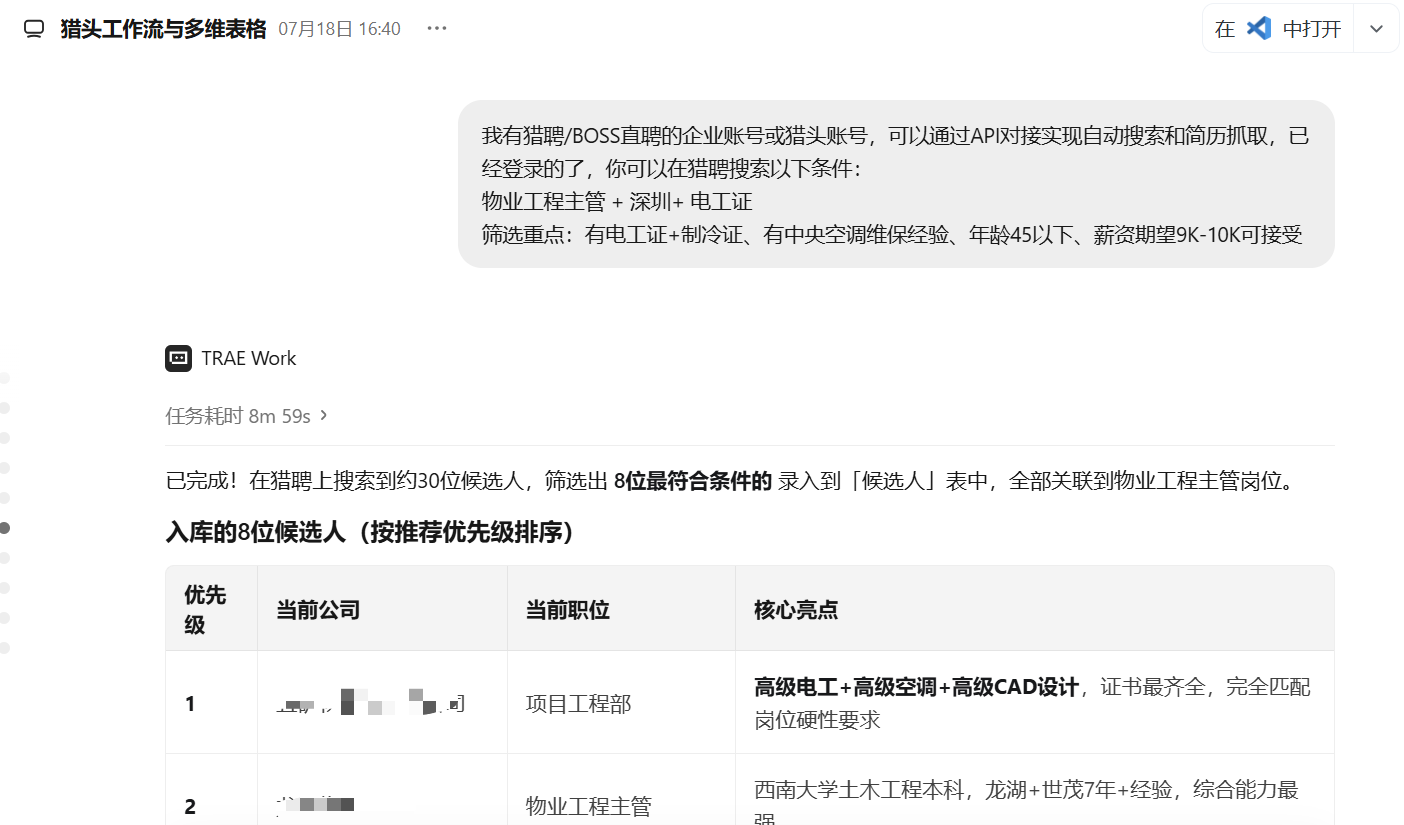Expand the open-in dropdown arrow
1404x825 pixels.
coord(1377,29)
